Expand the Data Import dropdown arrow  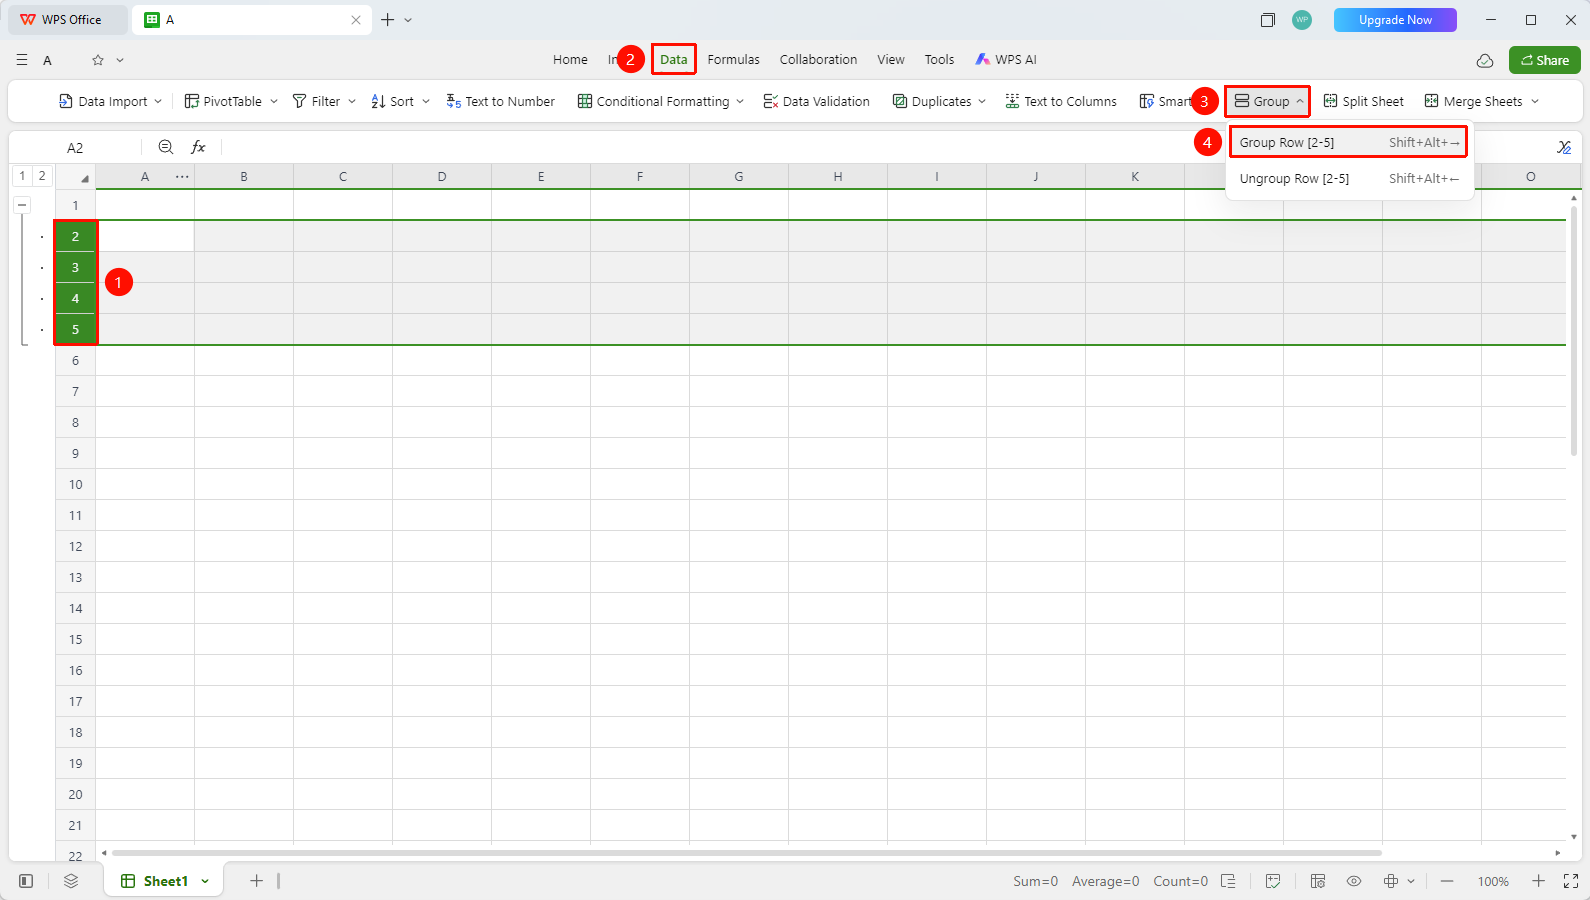pyautogui.click(x=158, y=101)
